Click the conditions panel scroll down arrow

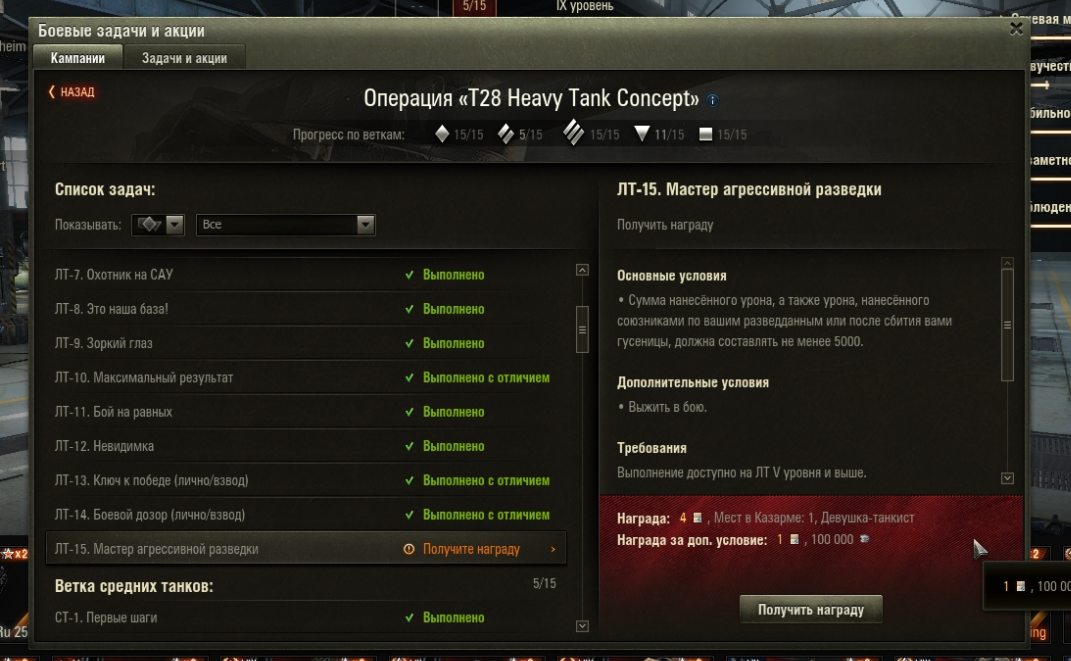(x=1007, y=478)
